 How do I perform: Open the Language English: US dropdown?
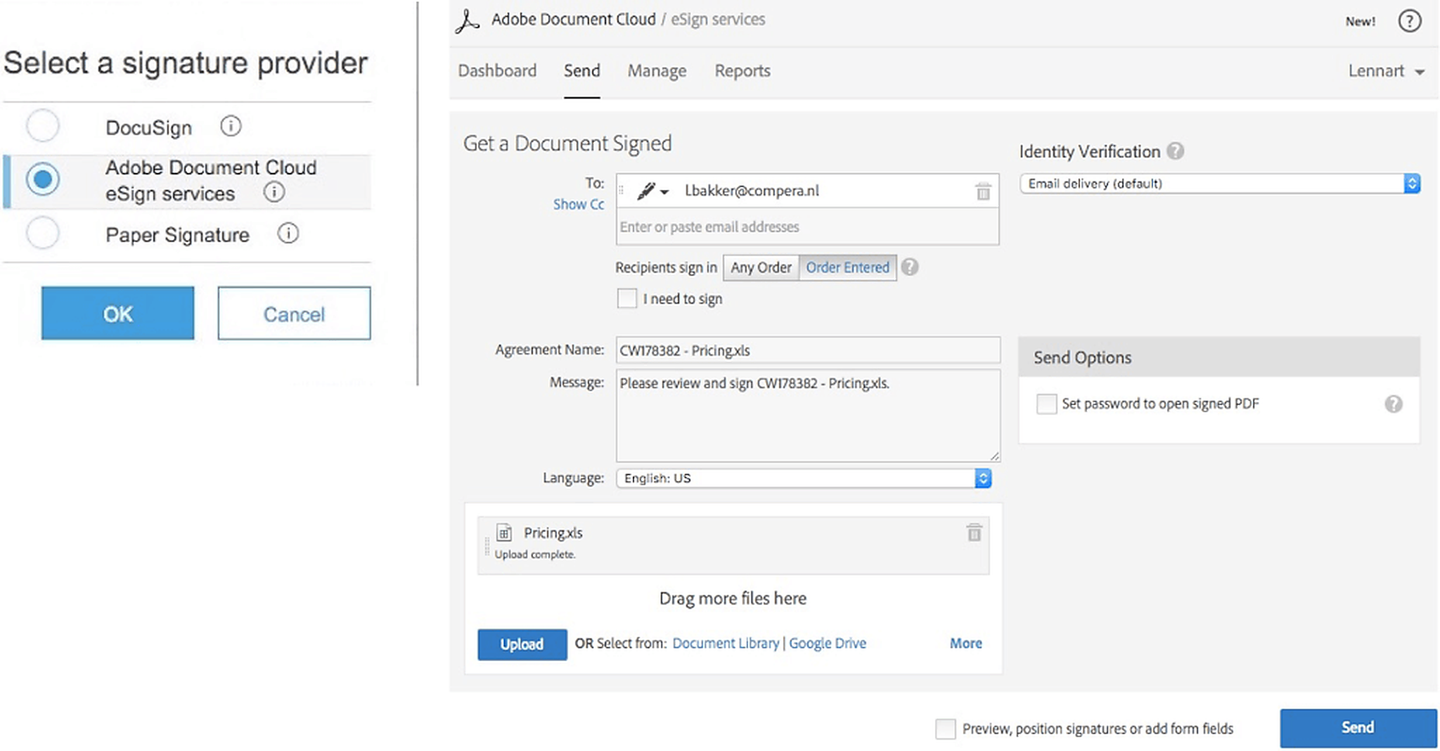coord(804,478)
